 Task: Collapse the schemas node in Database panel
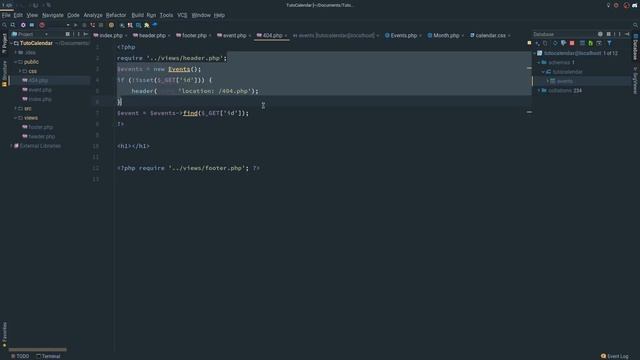click(x=539, y=62)
